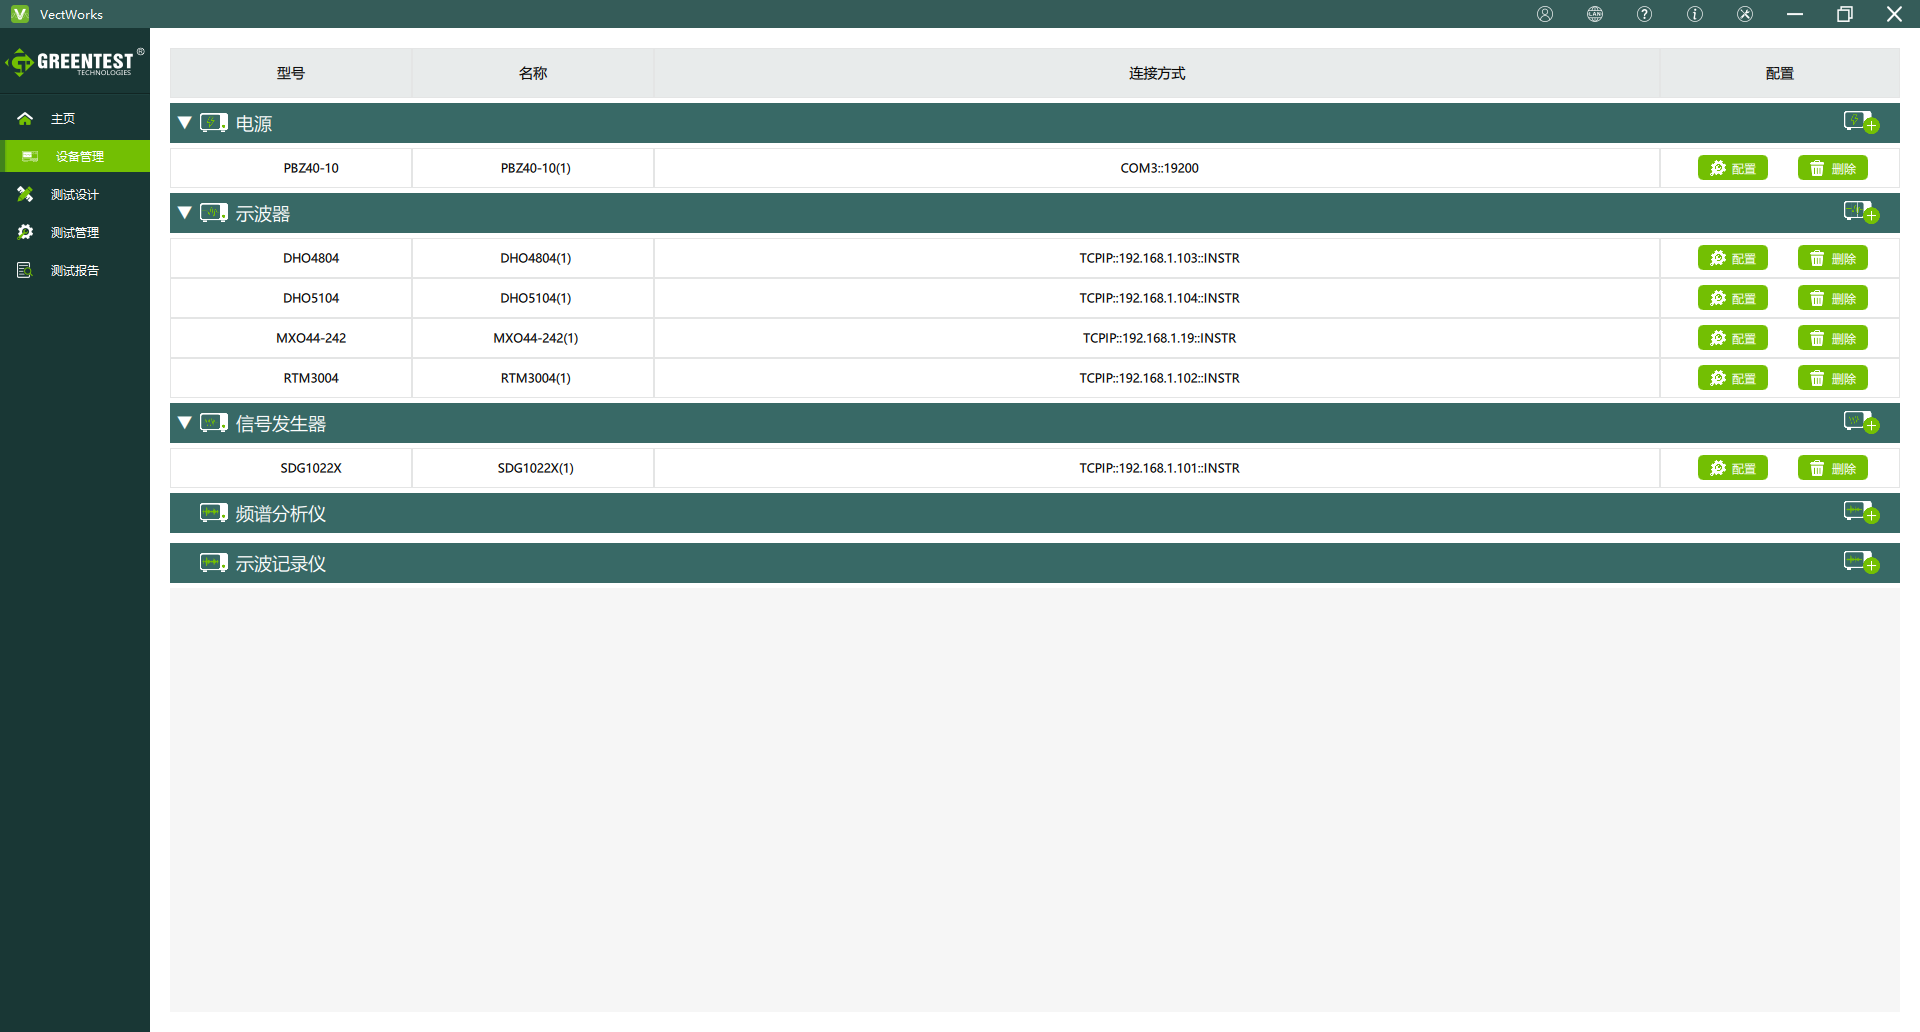Add a new oscilloscope in 示波器 section
This screenshot has height=1032, width=1920.
tap(1860, 212)
